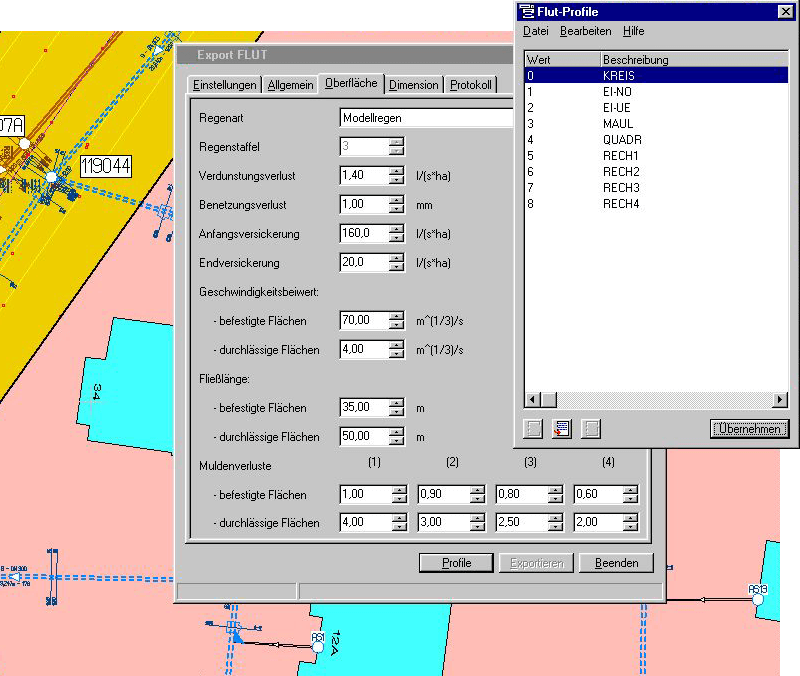Click the Anfangsversickerung input field
This screenshot has width=800, height=676.
click(364, 234)
